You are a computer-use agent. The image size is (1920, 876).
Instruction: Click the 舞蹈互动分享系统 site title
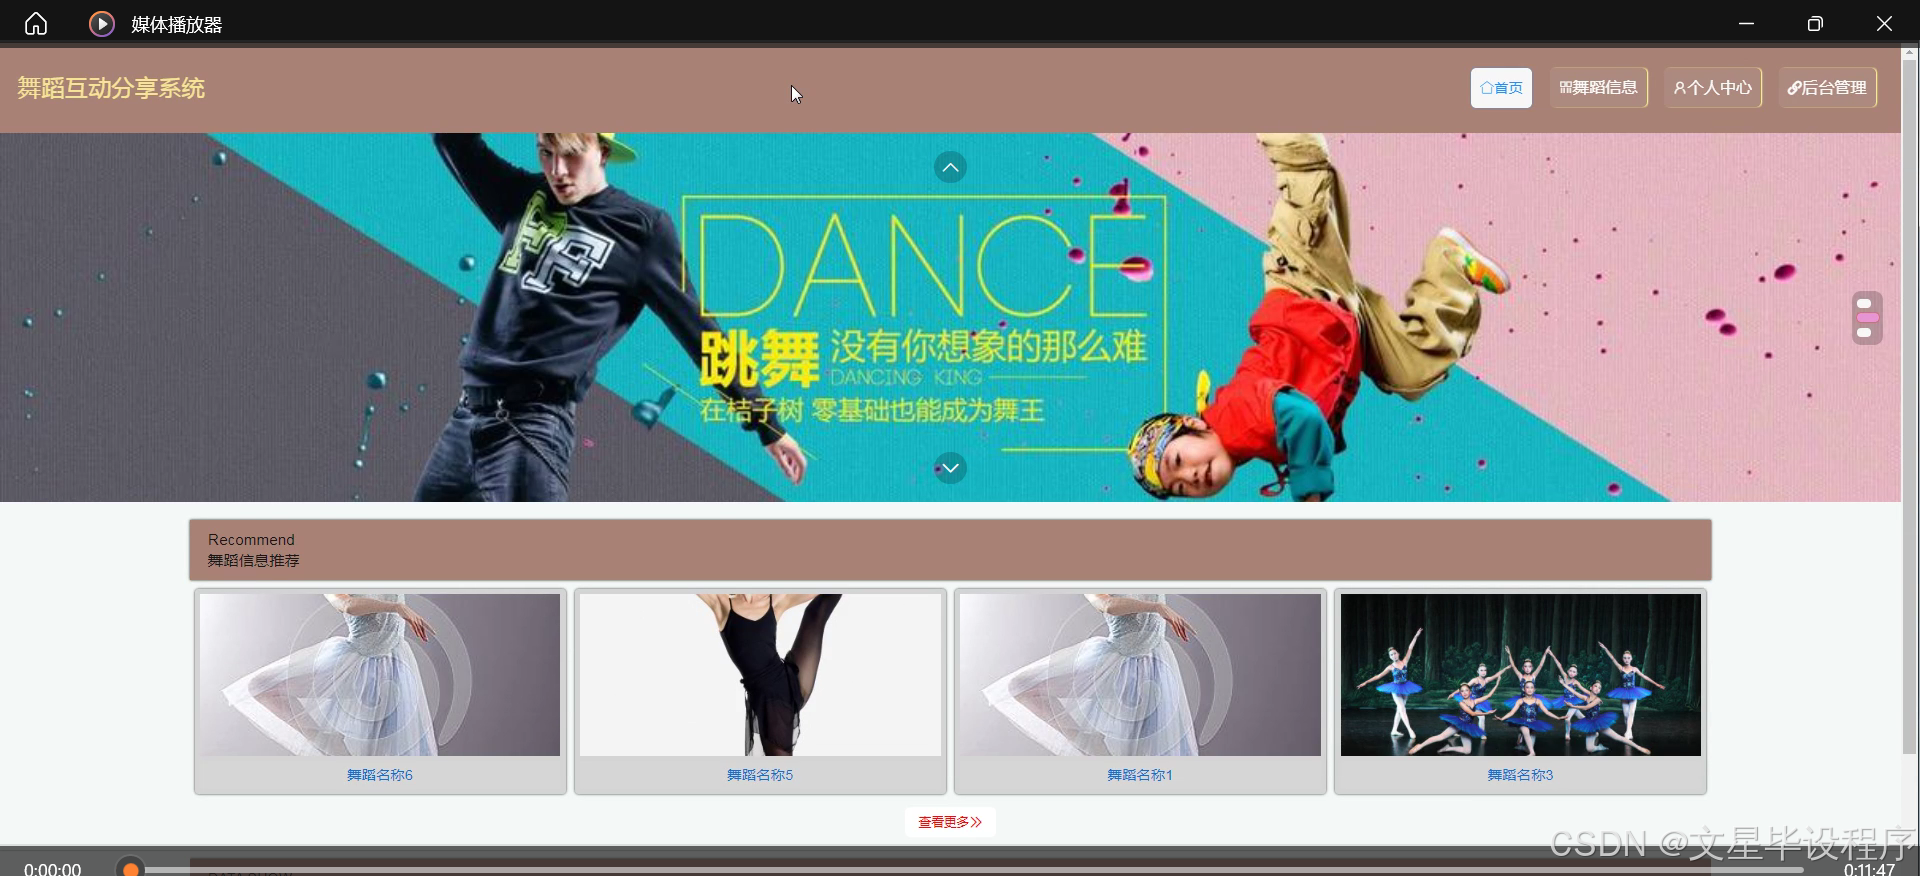(111, 88)
